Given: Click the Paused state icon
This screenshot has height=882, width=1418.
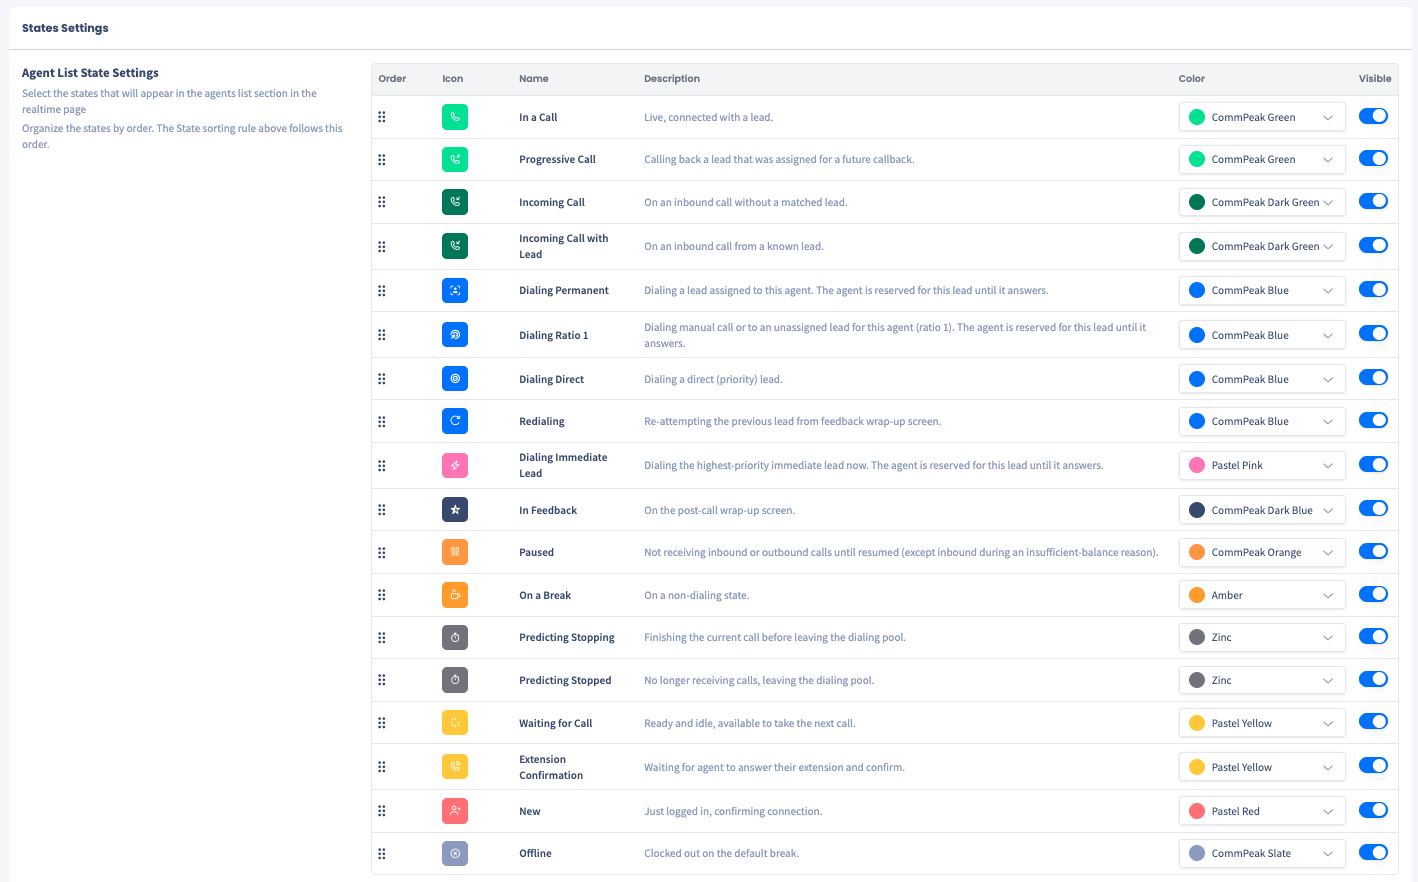Looking at the screenshot, I should coord(455,552).
